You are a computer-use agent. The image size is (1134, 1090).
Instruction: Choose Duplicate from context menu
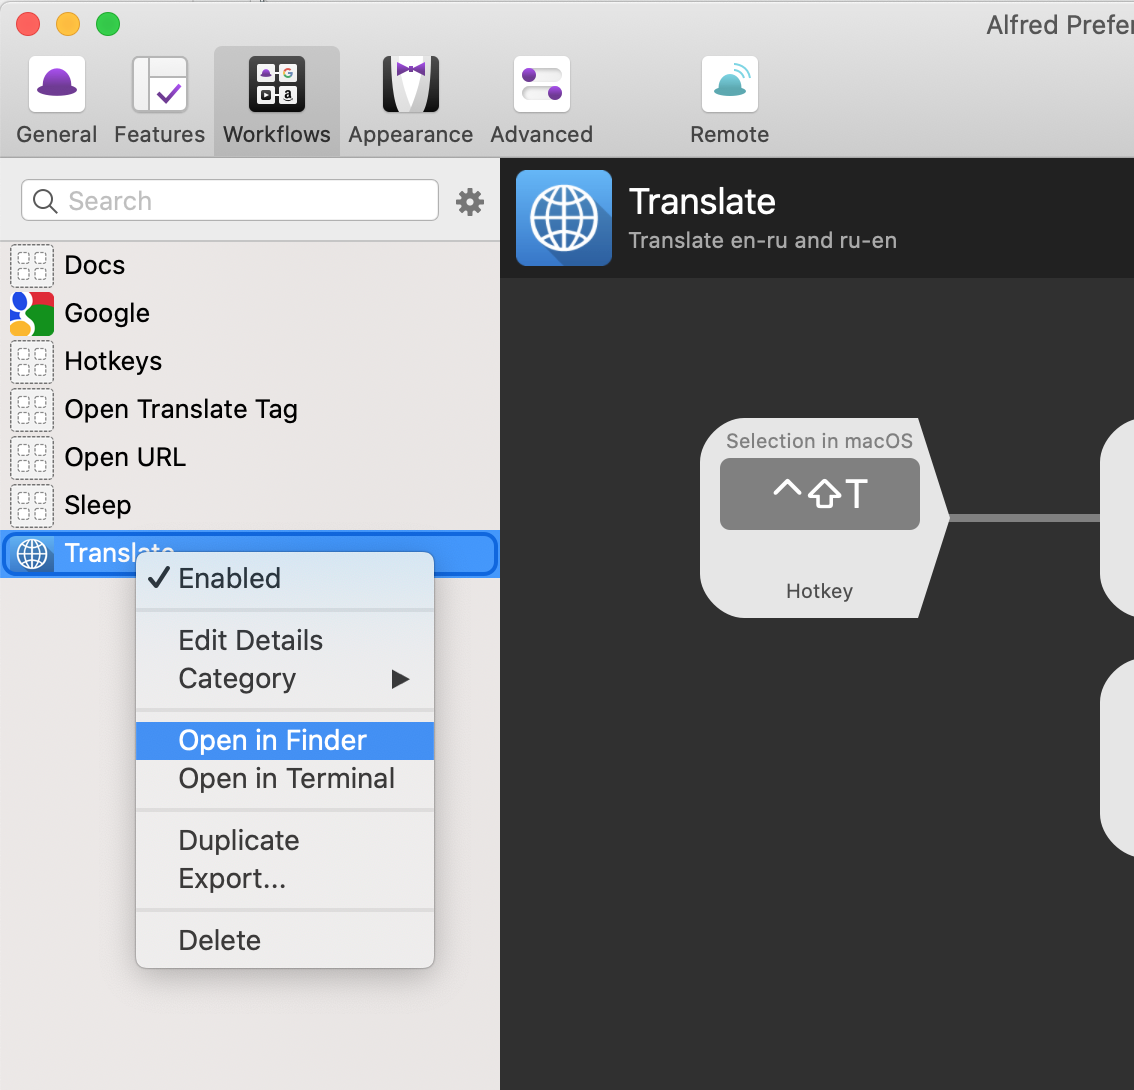[x=285, y=840]
